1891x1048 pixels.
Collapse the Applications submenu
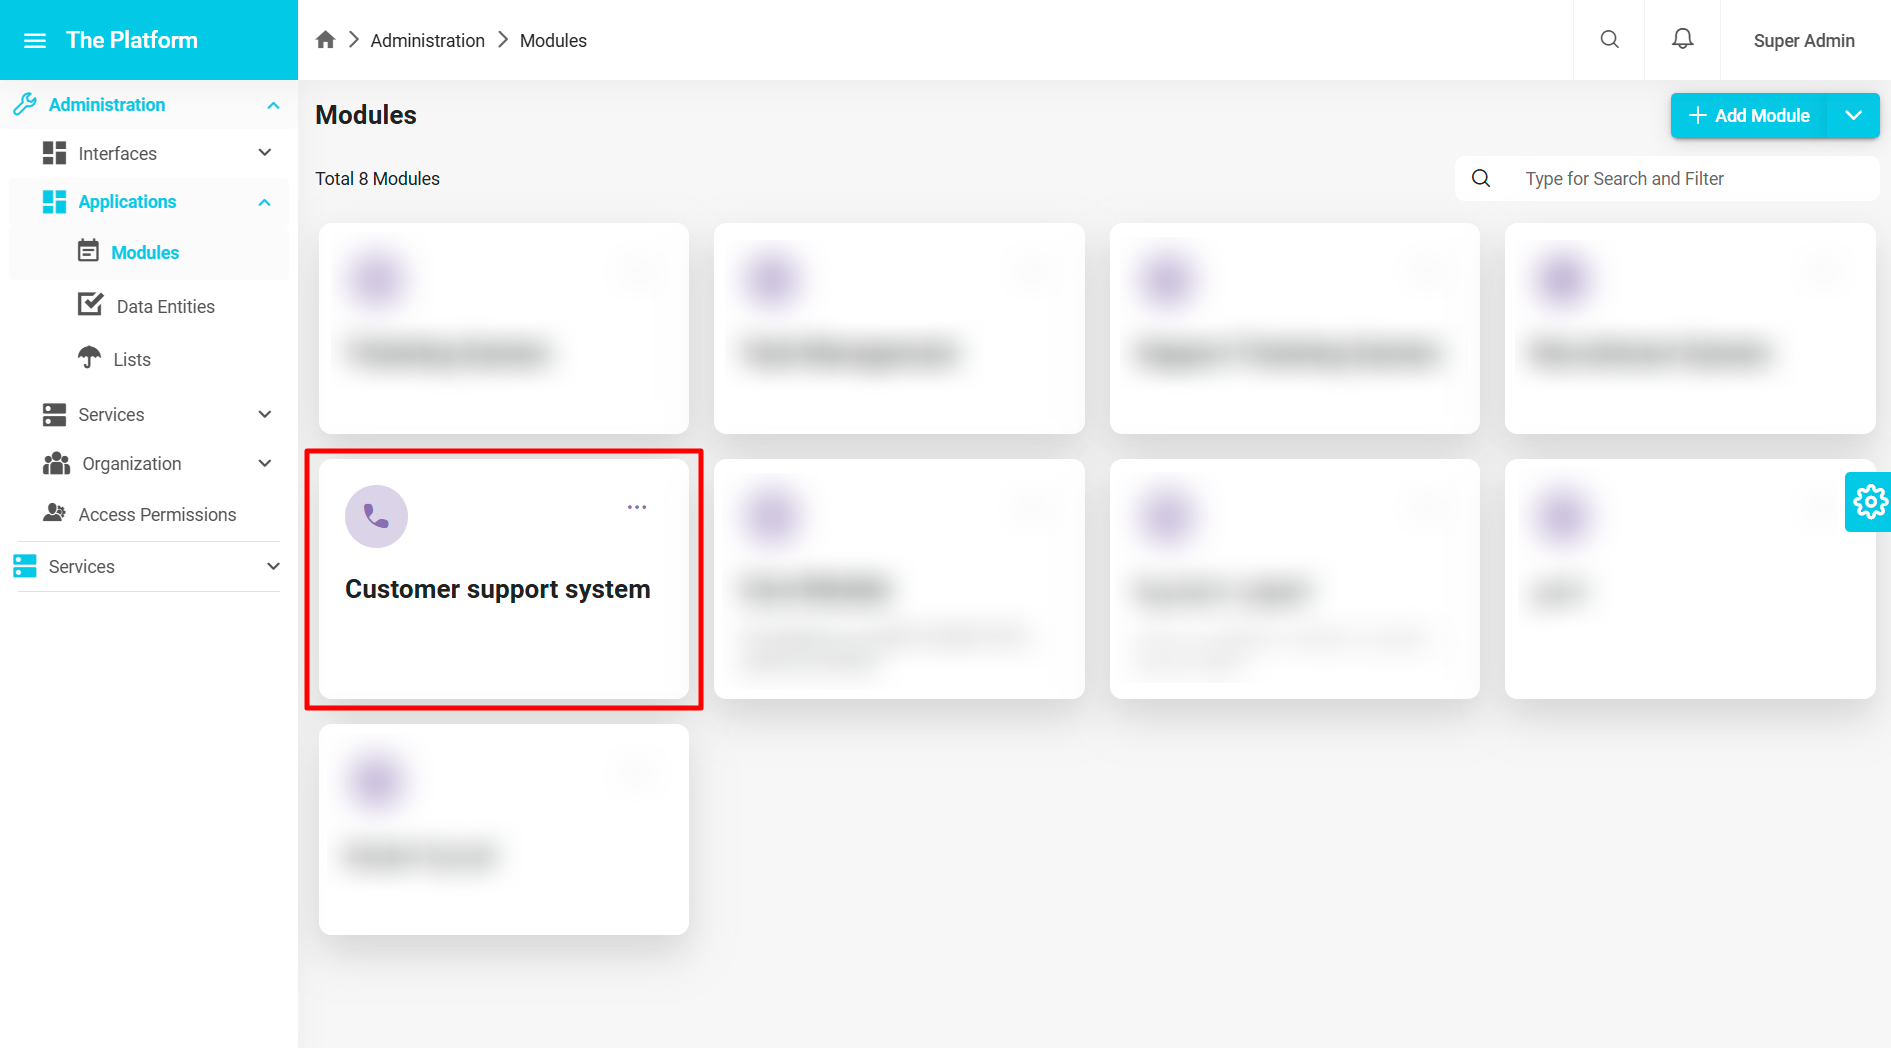tap(265, 202)
